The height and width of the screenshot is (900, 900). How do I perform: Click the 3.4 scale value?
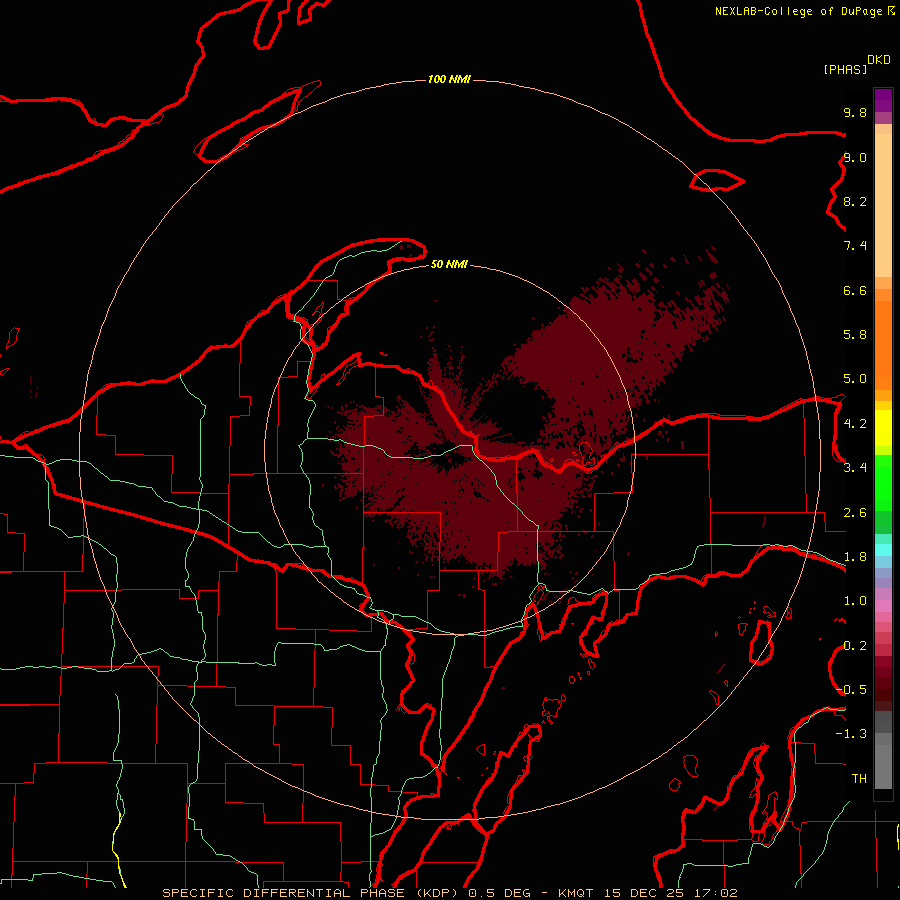click(x=855, y=468)
